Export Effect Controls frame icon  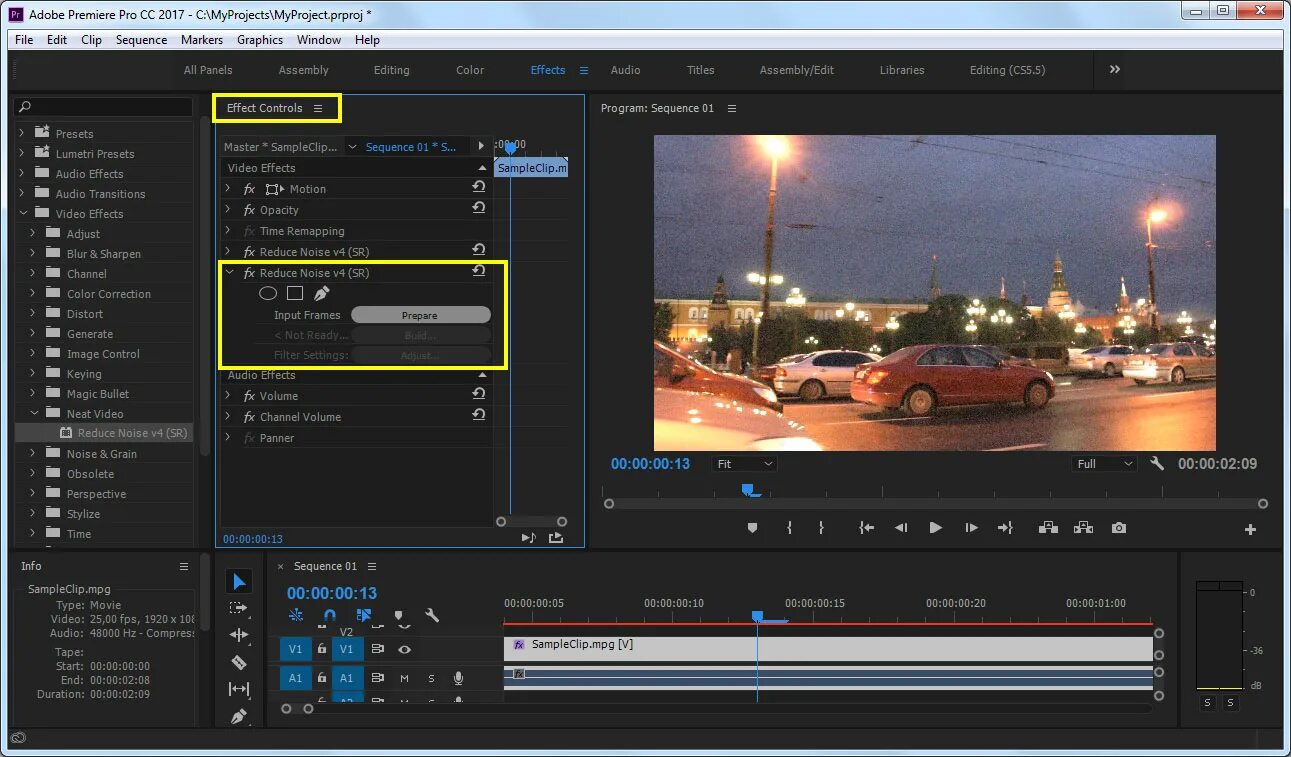[556, 538]
